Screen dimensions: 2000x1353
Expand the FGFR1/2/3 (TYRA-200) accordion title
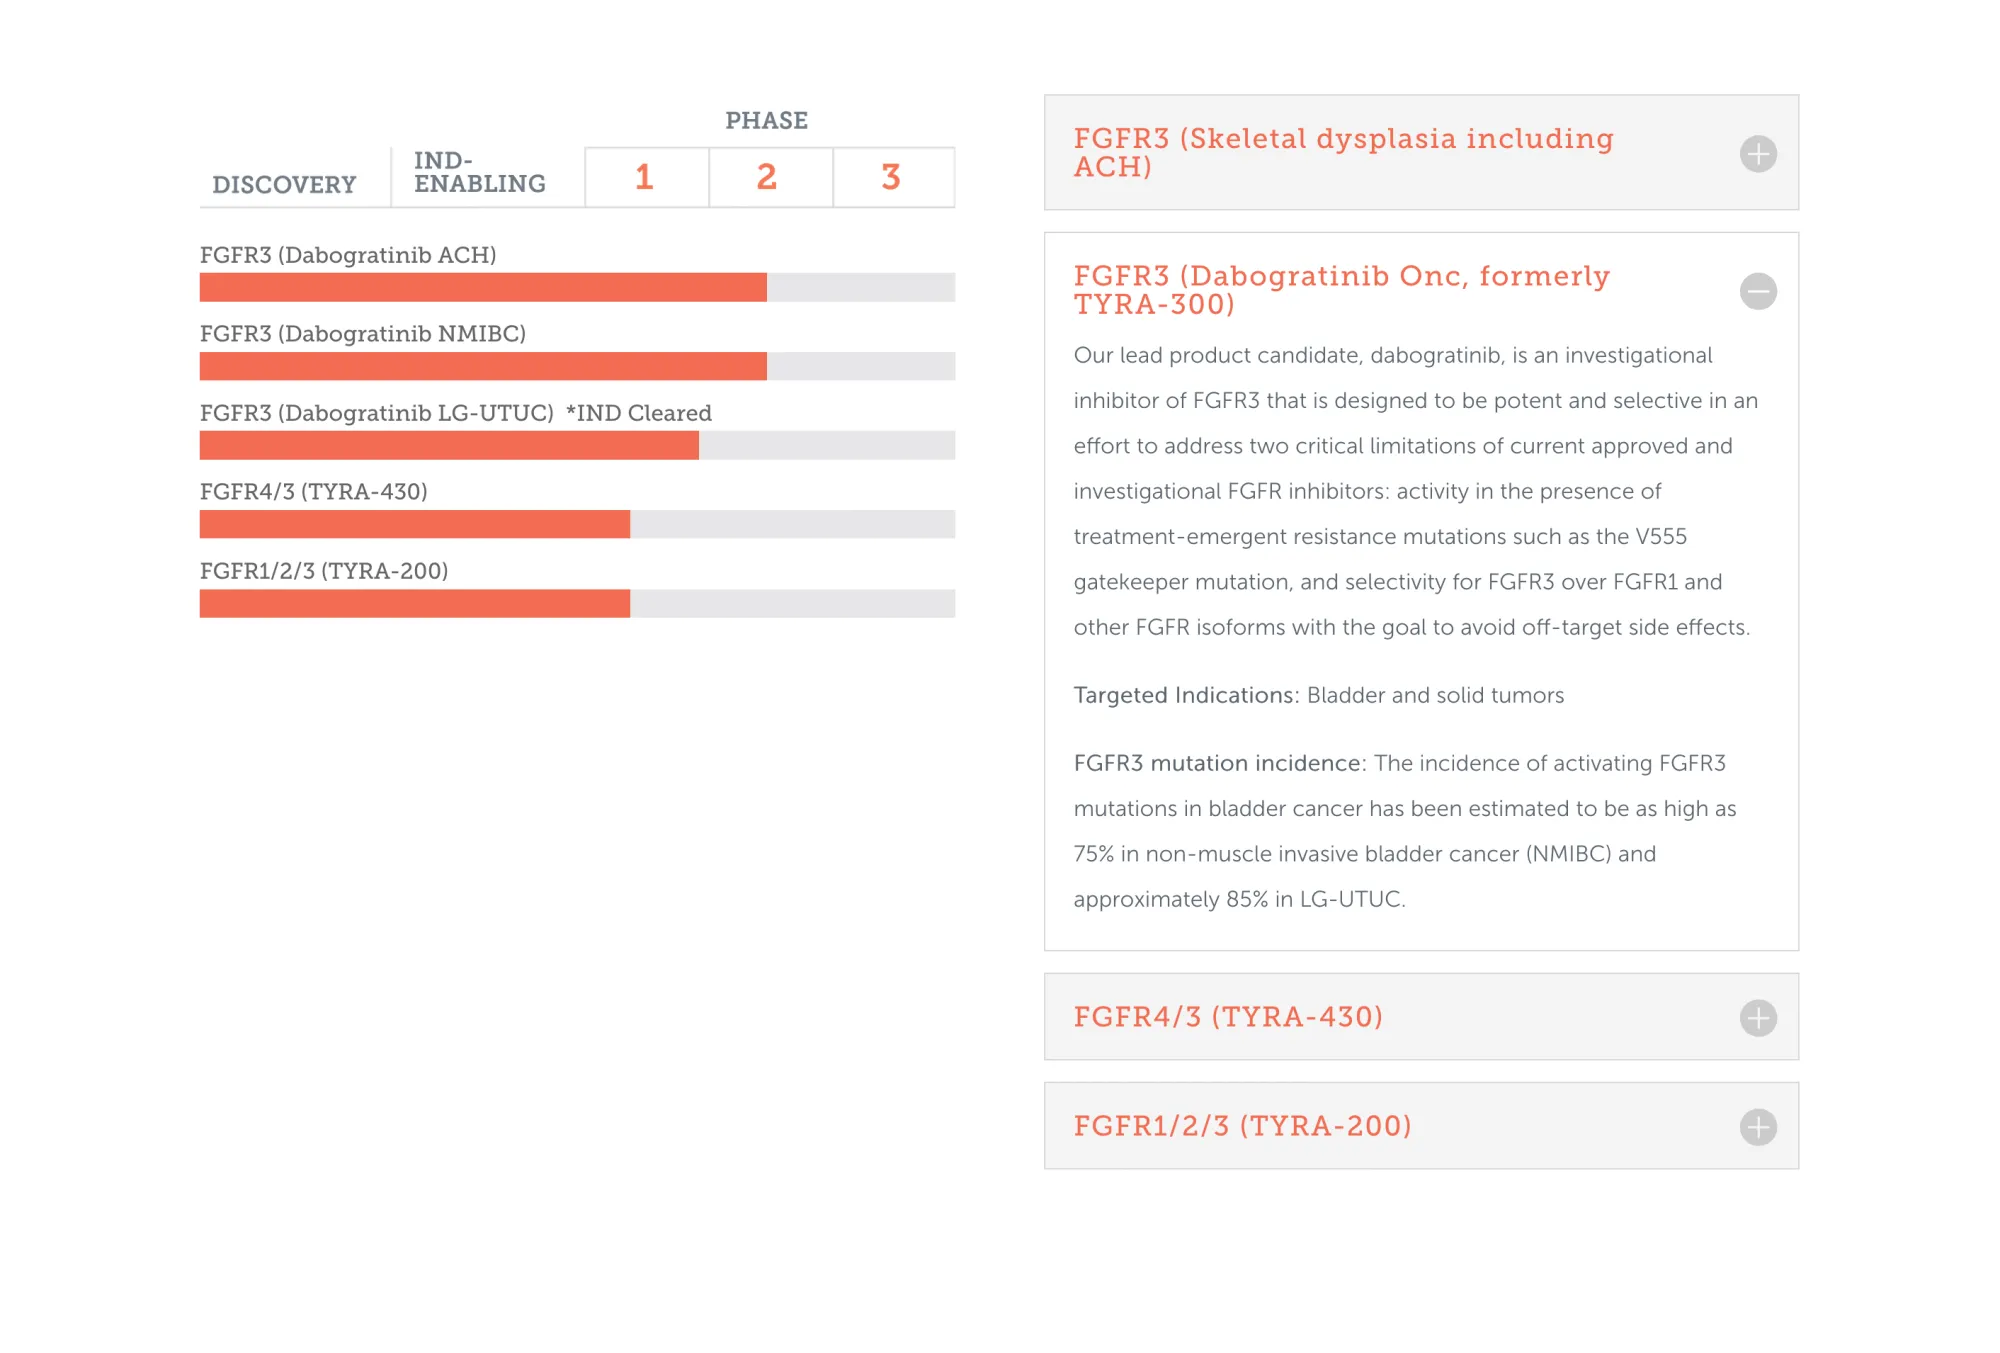(1242, 1126)
